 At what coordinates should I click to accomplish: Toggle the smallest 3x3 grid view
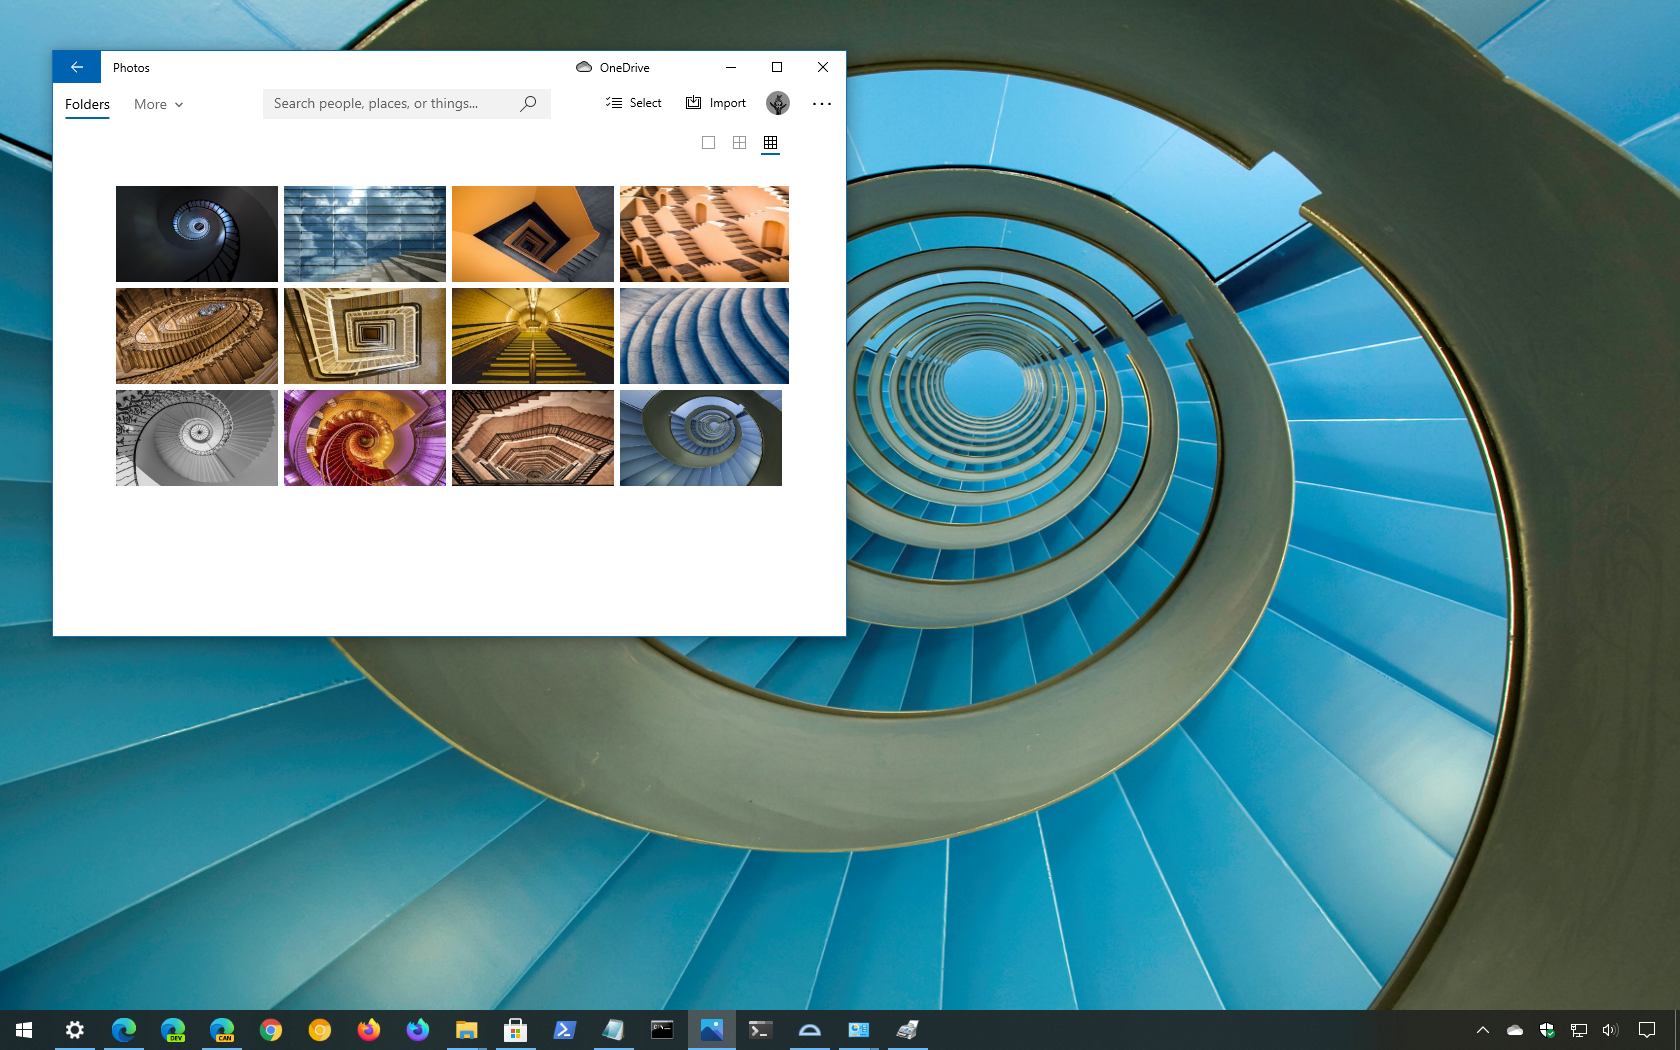click(770, 143)
